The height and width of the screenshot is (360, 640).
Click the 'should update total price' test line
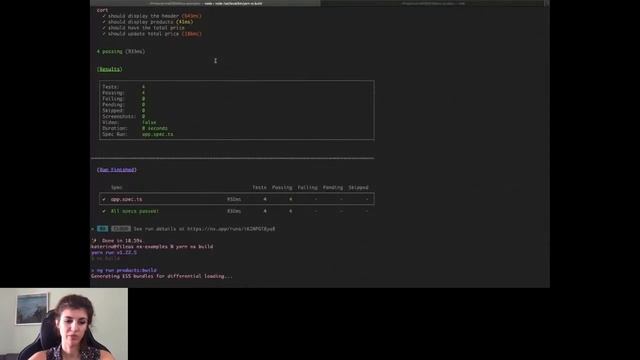[152, 34]
